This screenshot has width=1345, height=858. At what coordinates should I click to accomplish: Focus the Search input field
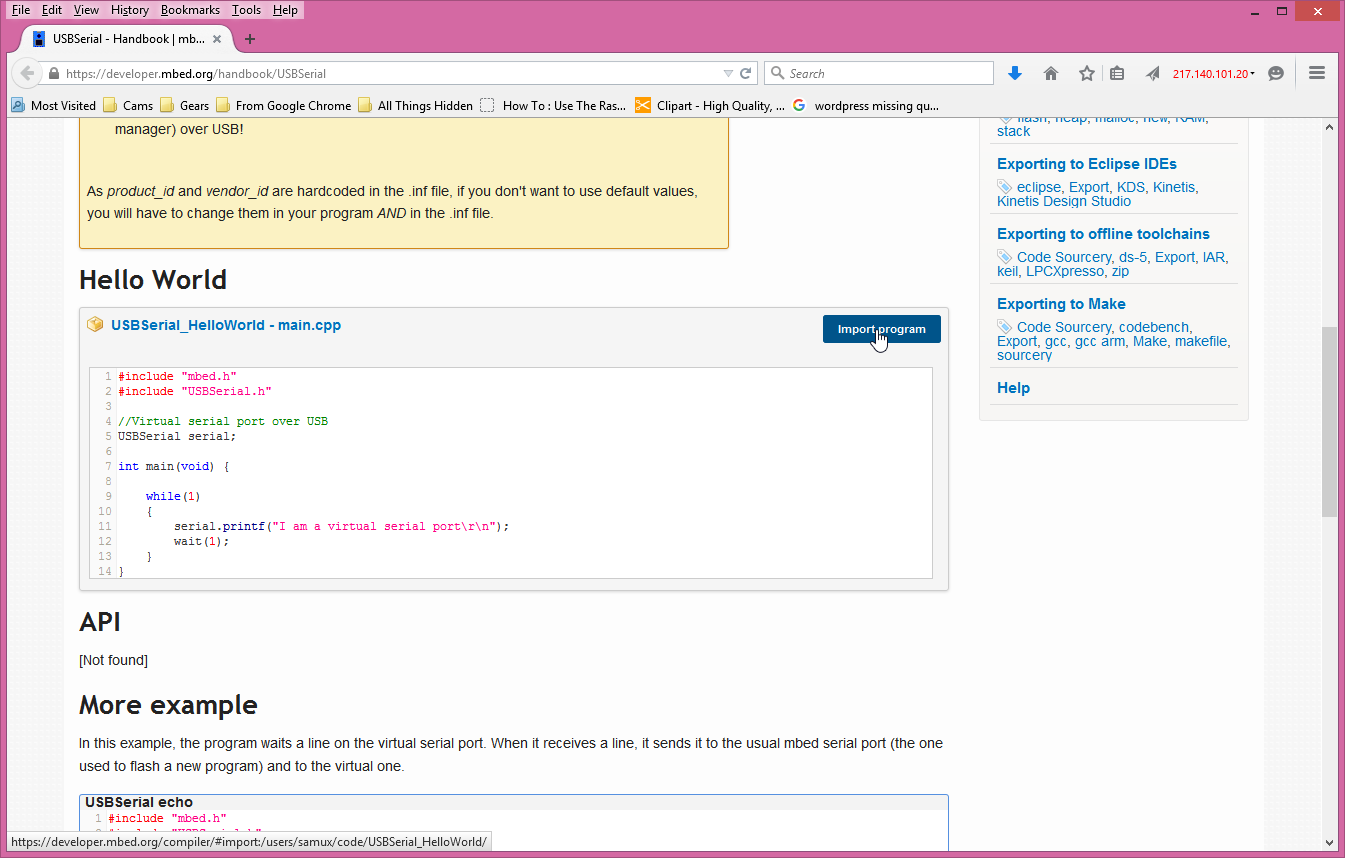click(x=888, y=73)
